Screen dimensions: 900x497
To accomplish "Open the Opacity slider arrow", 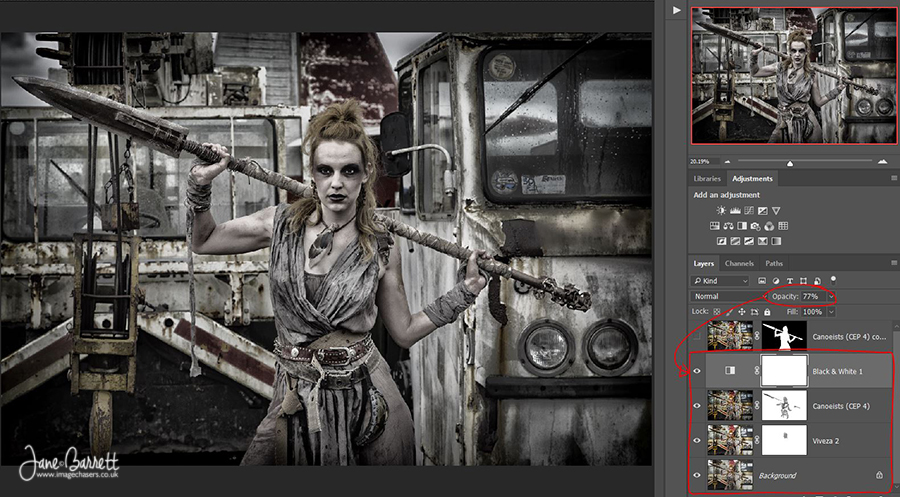I will pos(831,297).
